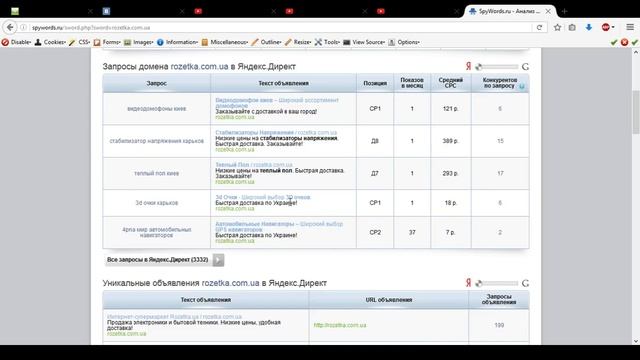The width and height of the screenshot is (640, 360).
Task: Open the Cookies toolbar menu
Action: tap(50, 42)
